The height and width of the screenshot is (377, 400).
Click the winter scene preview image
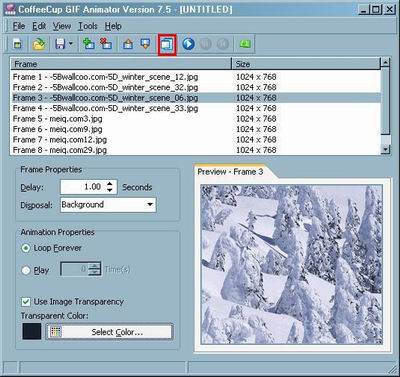pos(291,265)
